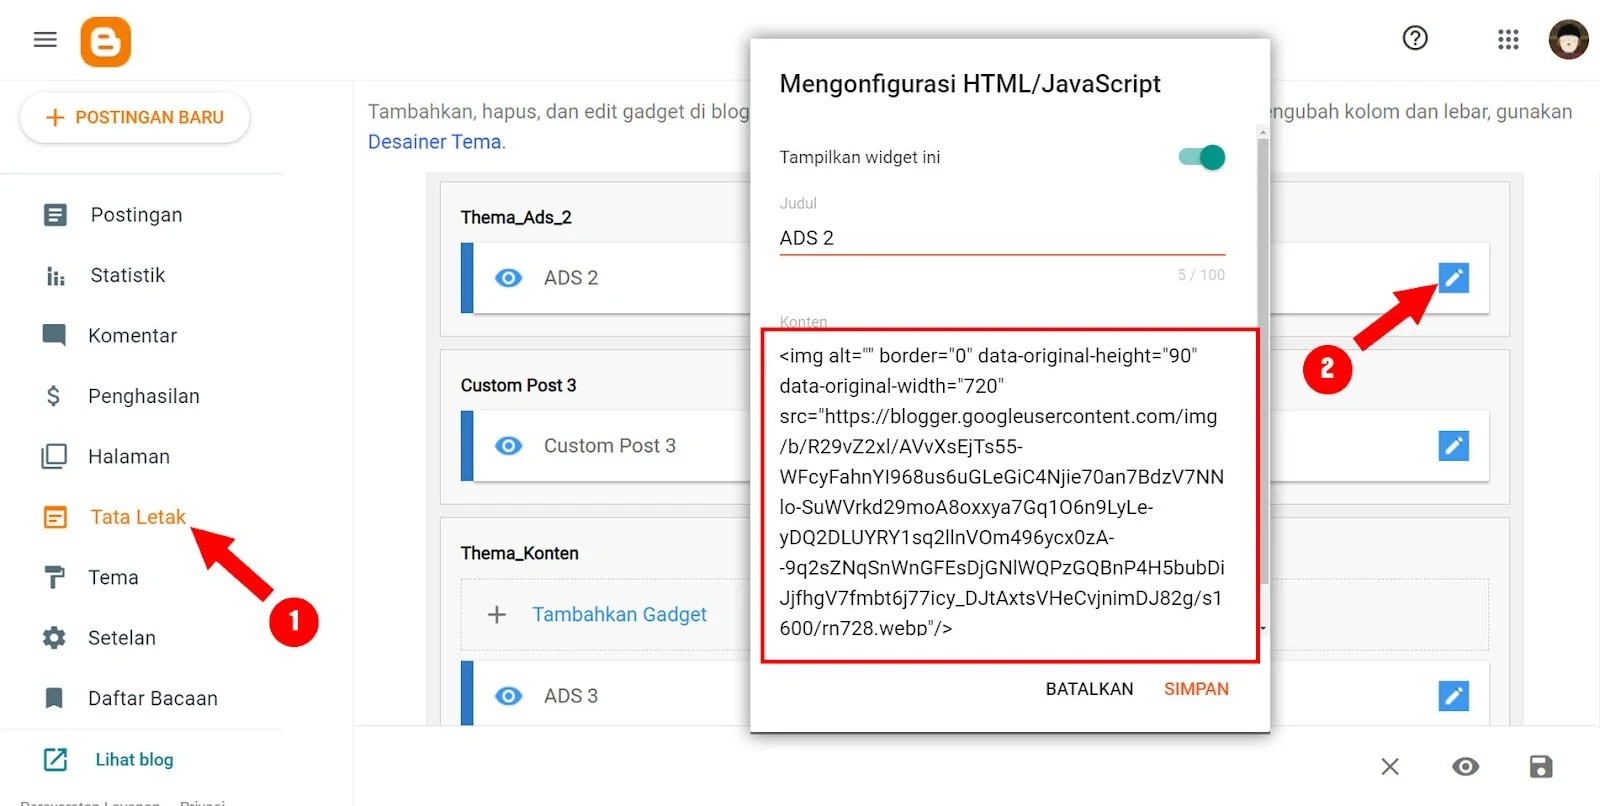Viewport: 1600px width, 806px height.
Task: Open the Google apps grid
Action: point(1508,39)
